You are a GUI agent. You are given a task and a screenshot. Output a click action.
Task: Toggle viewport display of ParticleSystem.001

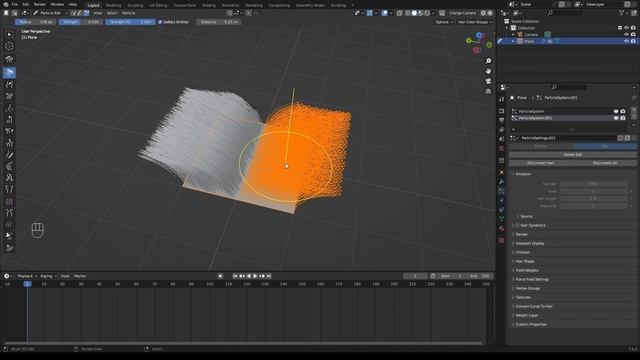[616, 118]
